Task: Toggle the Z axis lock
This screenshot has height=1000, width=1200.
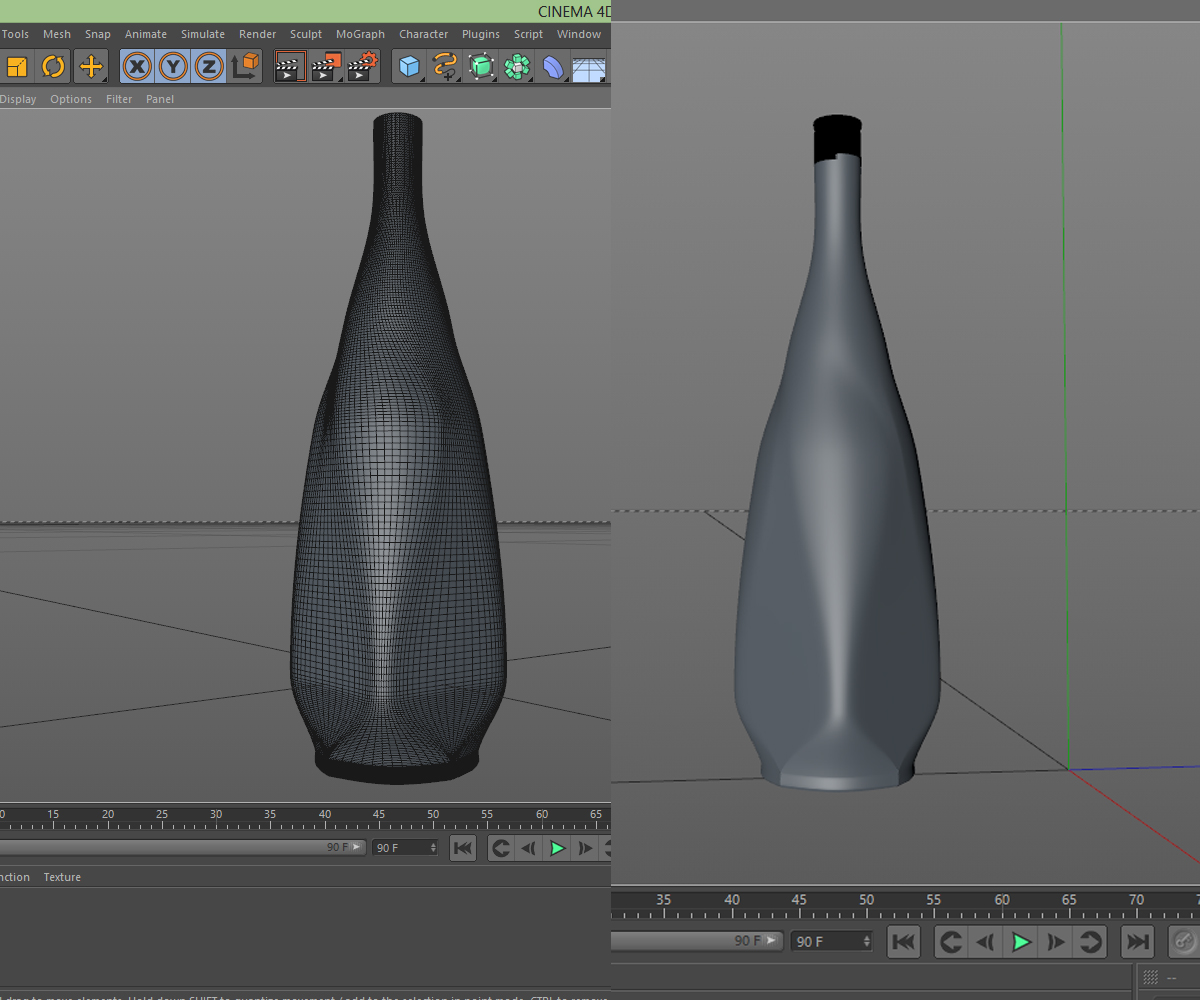Action: (208, 67)
